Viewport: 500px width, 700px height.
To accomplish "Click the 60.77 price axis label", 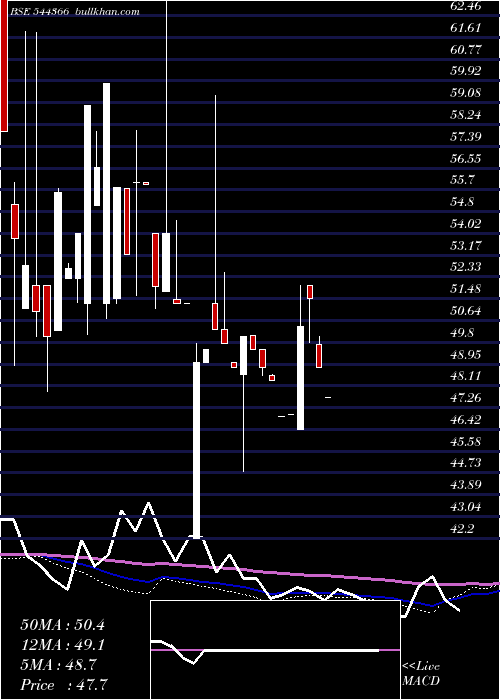I will (465, 50).
